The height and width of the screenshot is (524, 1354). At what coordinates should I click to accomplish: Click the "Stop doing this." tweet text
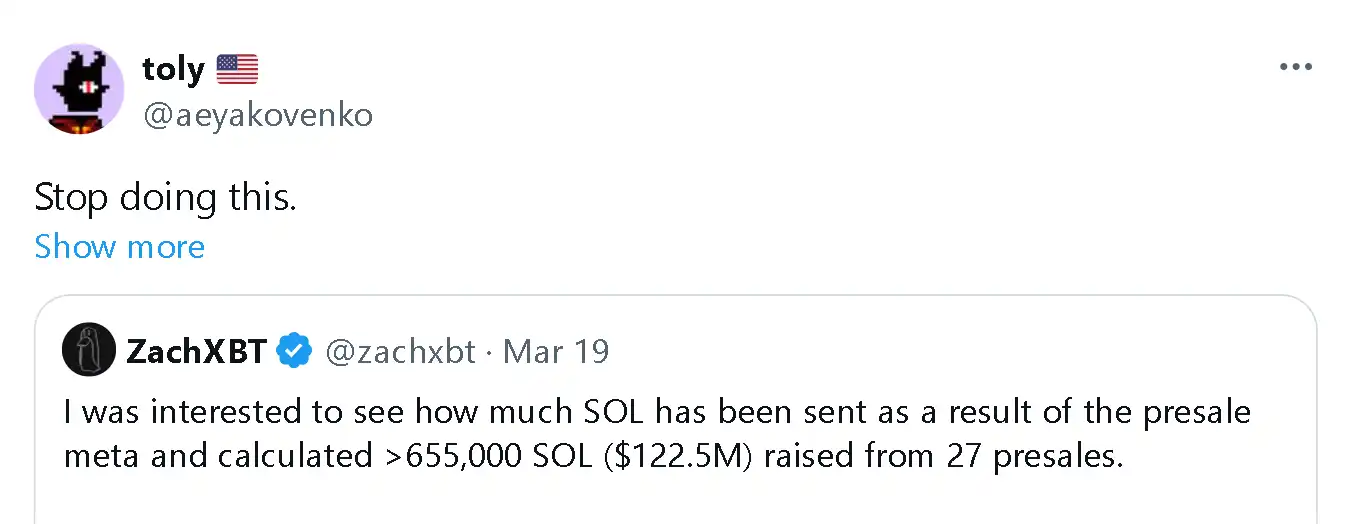(165, 198)
